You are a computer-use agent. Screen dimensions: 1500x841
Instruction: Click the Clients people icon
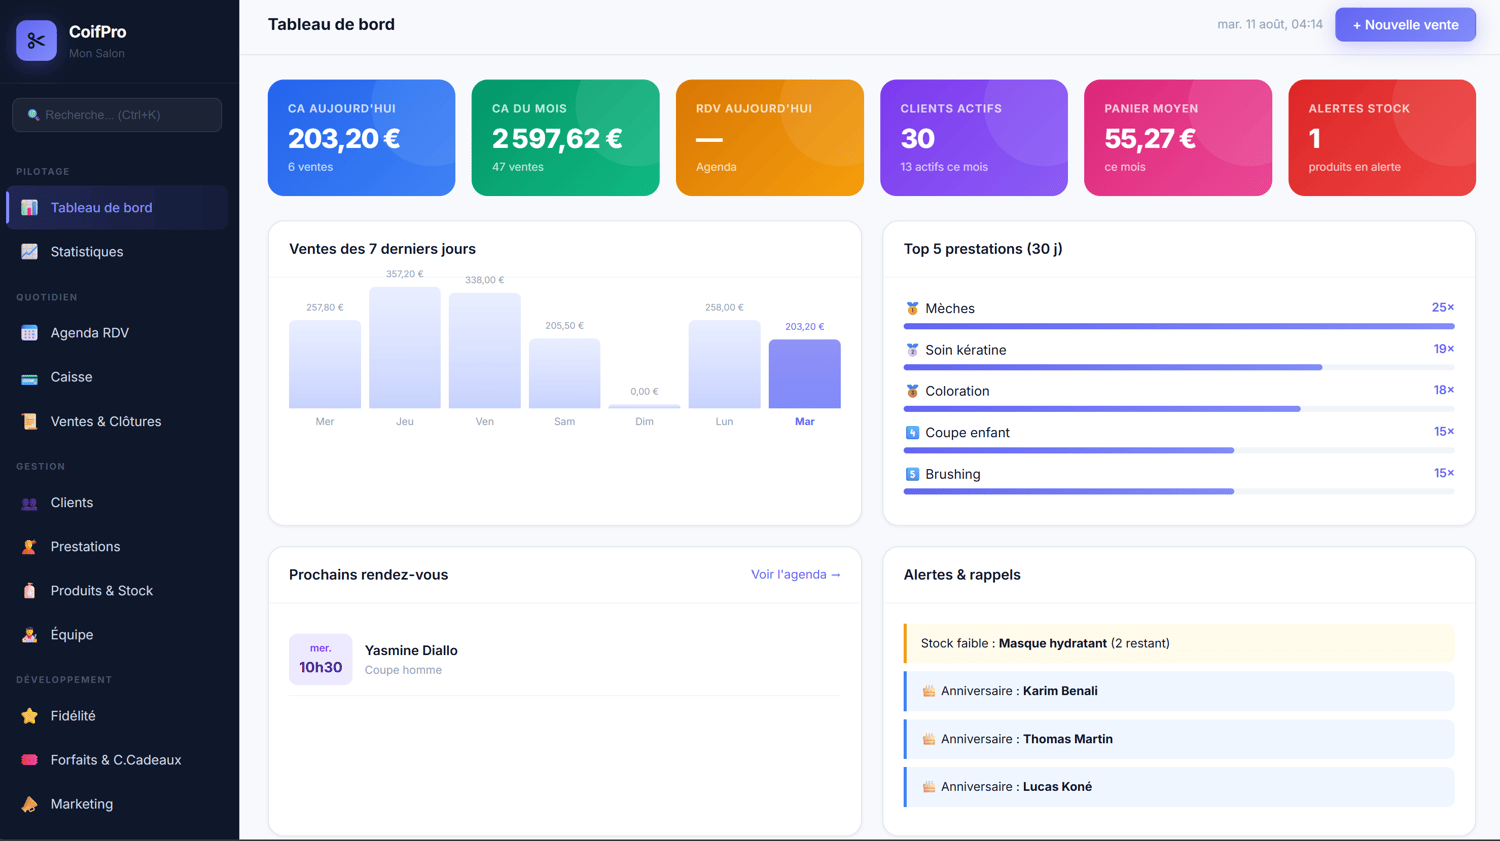coord(29,503)
